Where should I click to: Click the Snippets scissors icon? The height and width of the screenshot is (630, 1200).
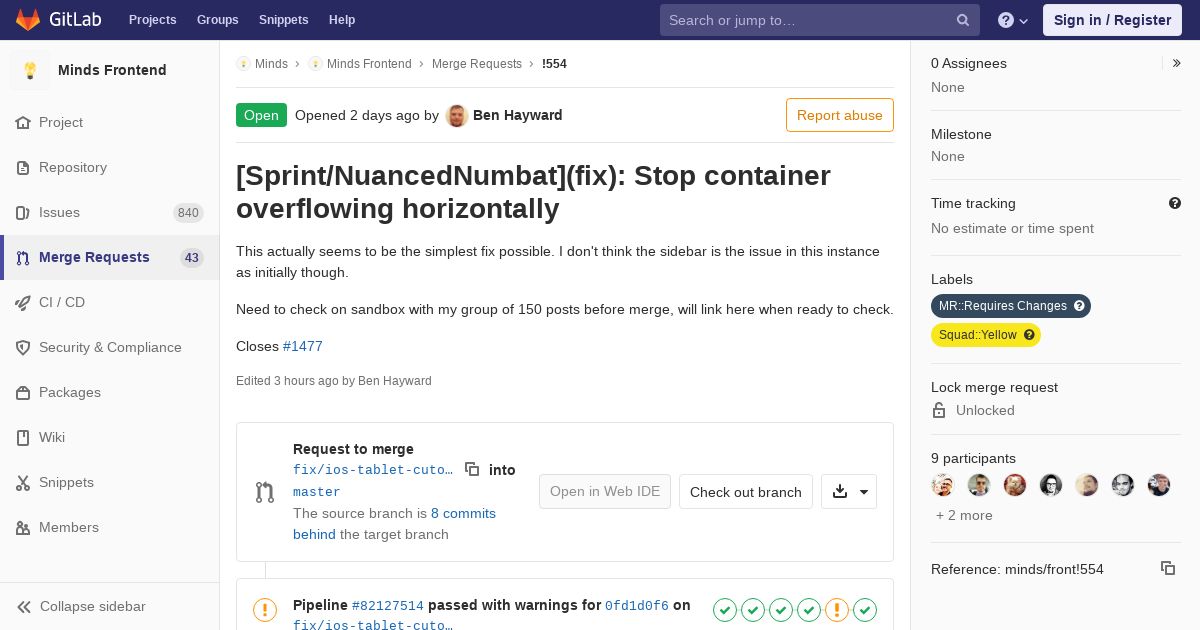[23, 483]
